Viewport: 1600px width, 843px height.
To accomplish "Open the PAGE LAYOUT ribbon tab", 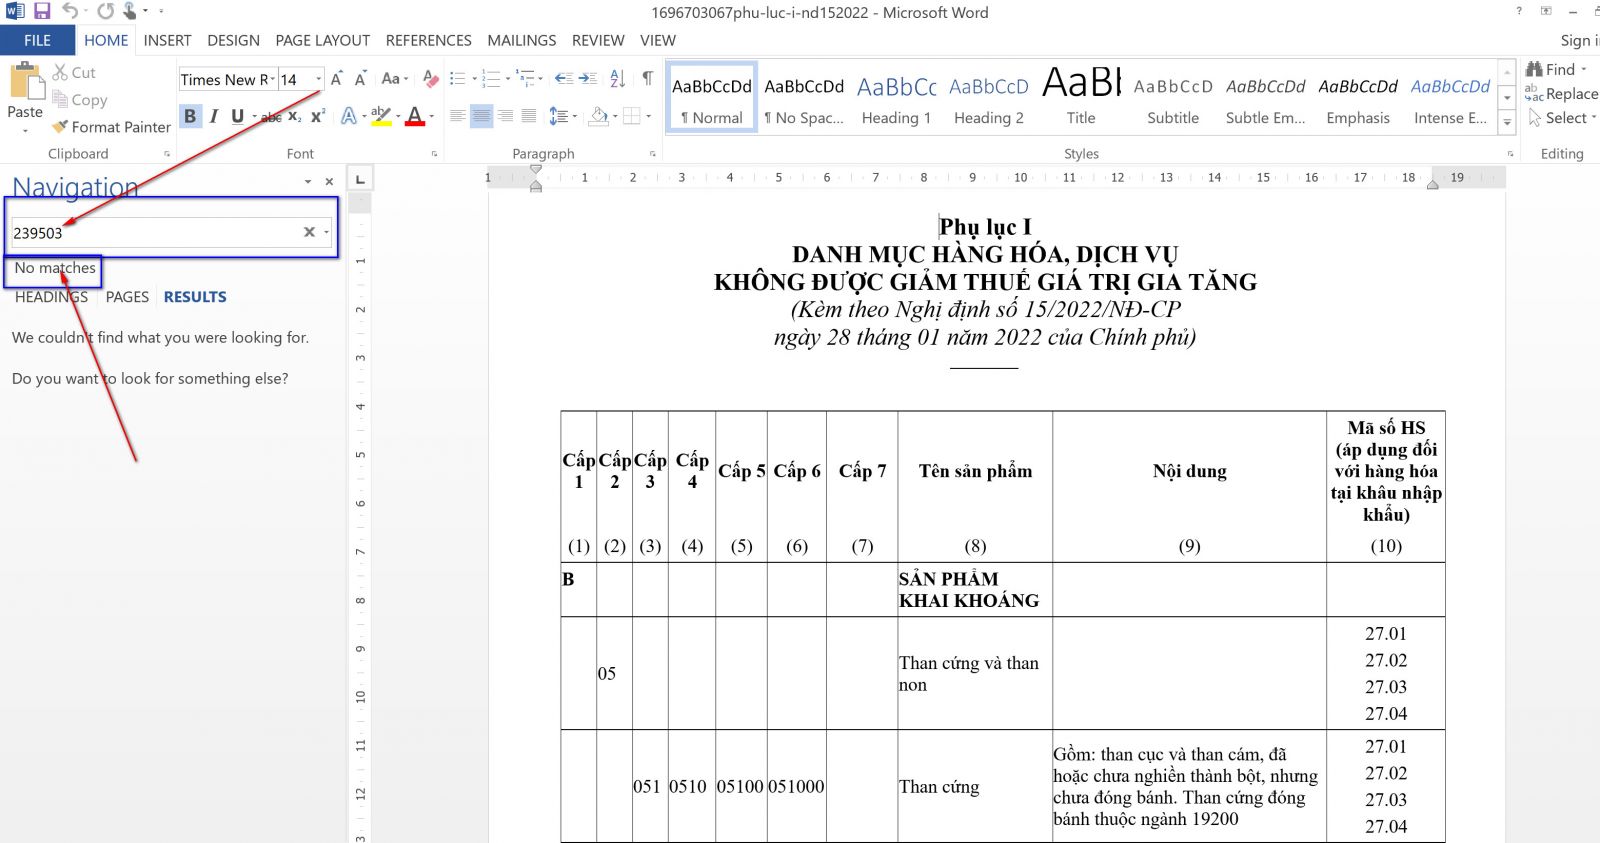I will [322, 40].
